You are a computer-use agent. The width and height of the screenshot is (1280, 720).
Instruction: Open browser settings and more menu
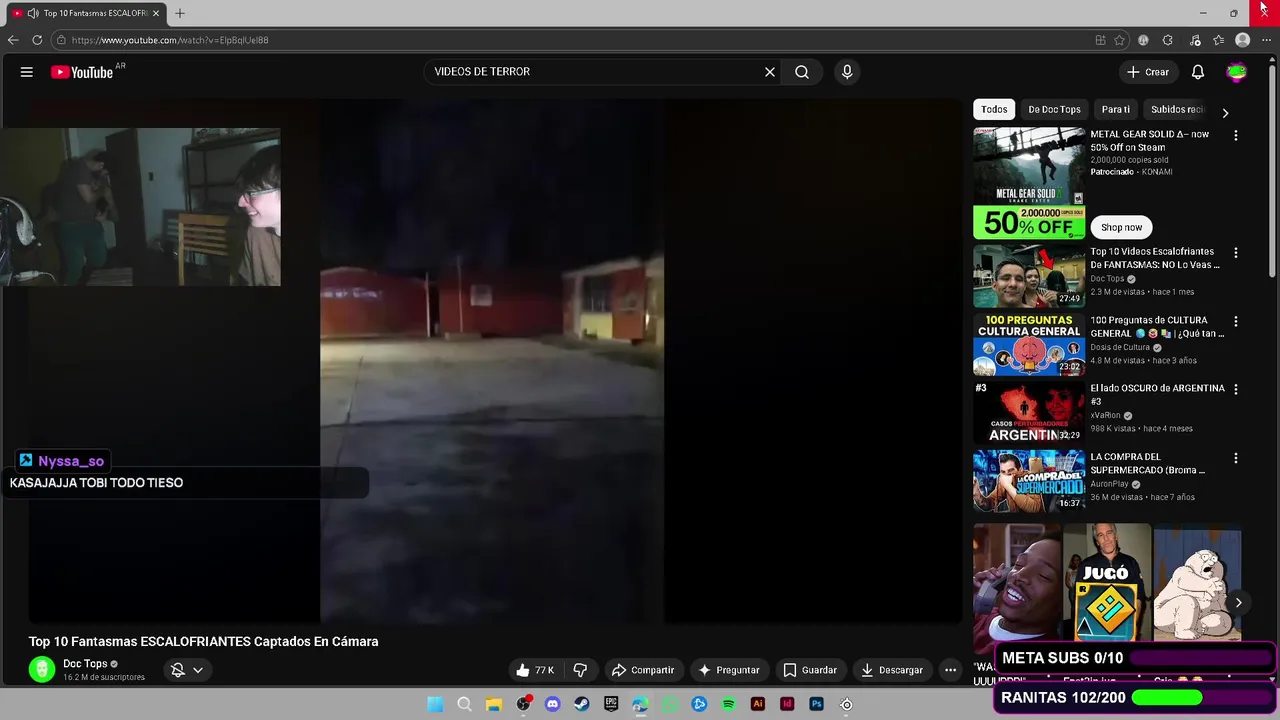[x=1266, y=40]
